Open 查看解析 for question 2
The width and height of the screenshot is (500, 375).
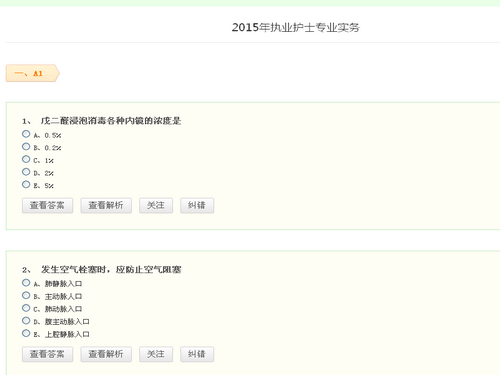[106, 354]
